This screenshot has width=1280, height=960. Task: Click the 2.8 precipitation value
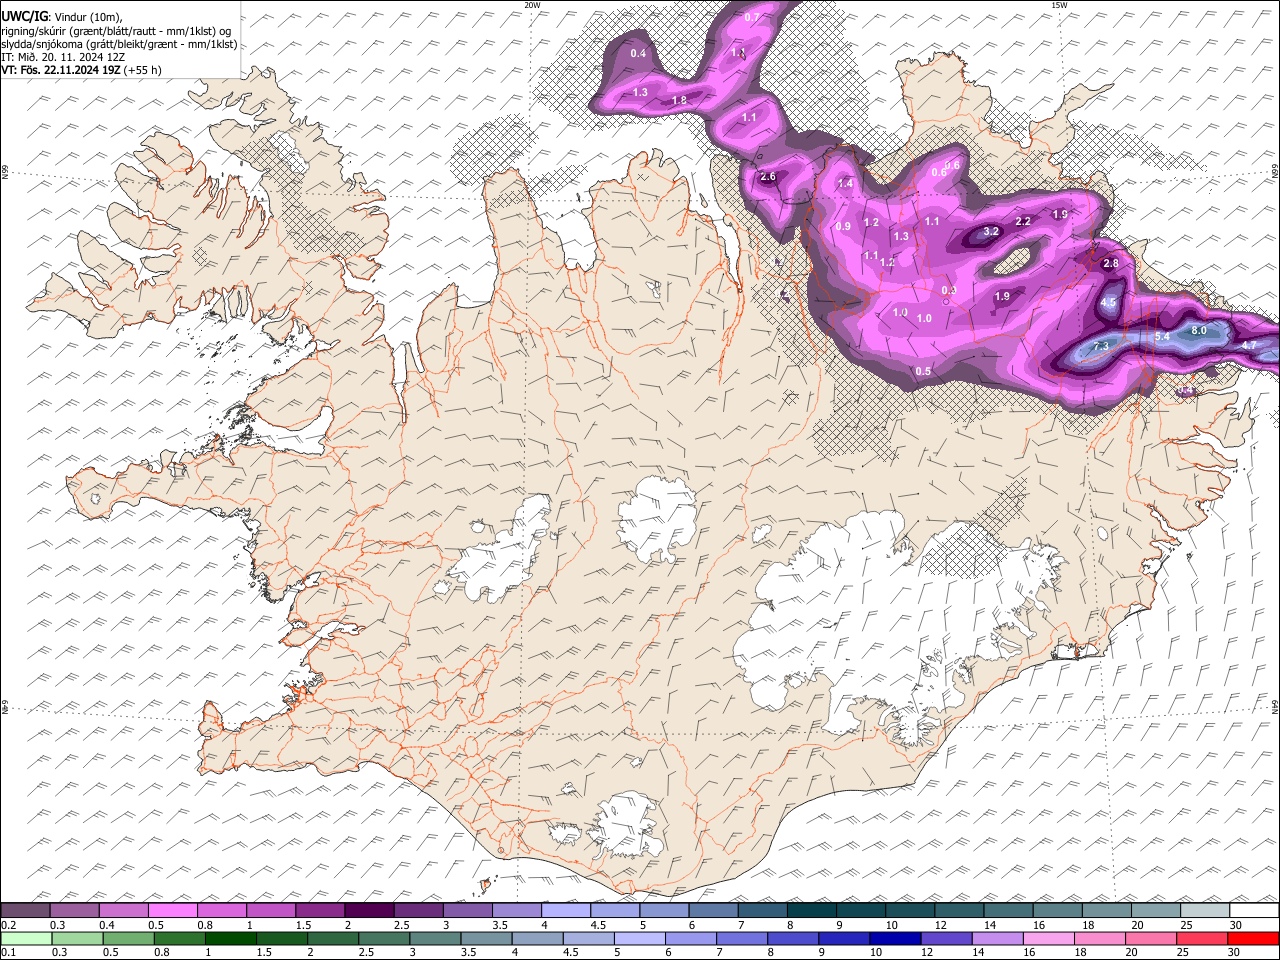click(1110, 263)
